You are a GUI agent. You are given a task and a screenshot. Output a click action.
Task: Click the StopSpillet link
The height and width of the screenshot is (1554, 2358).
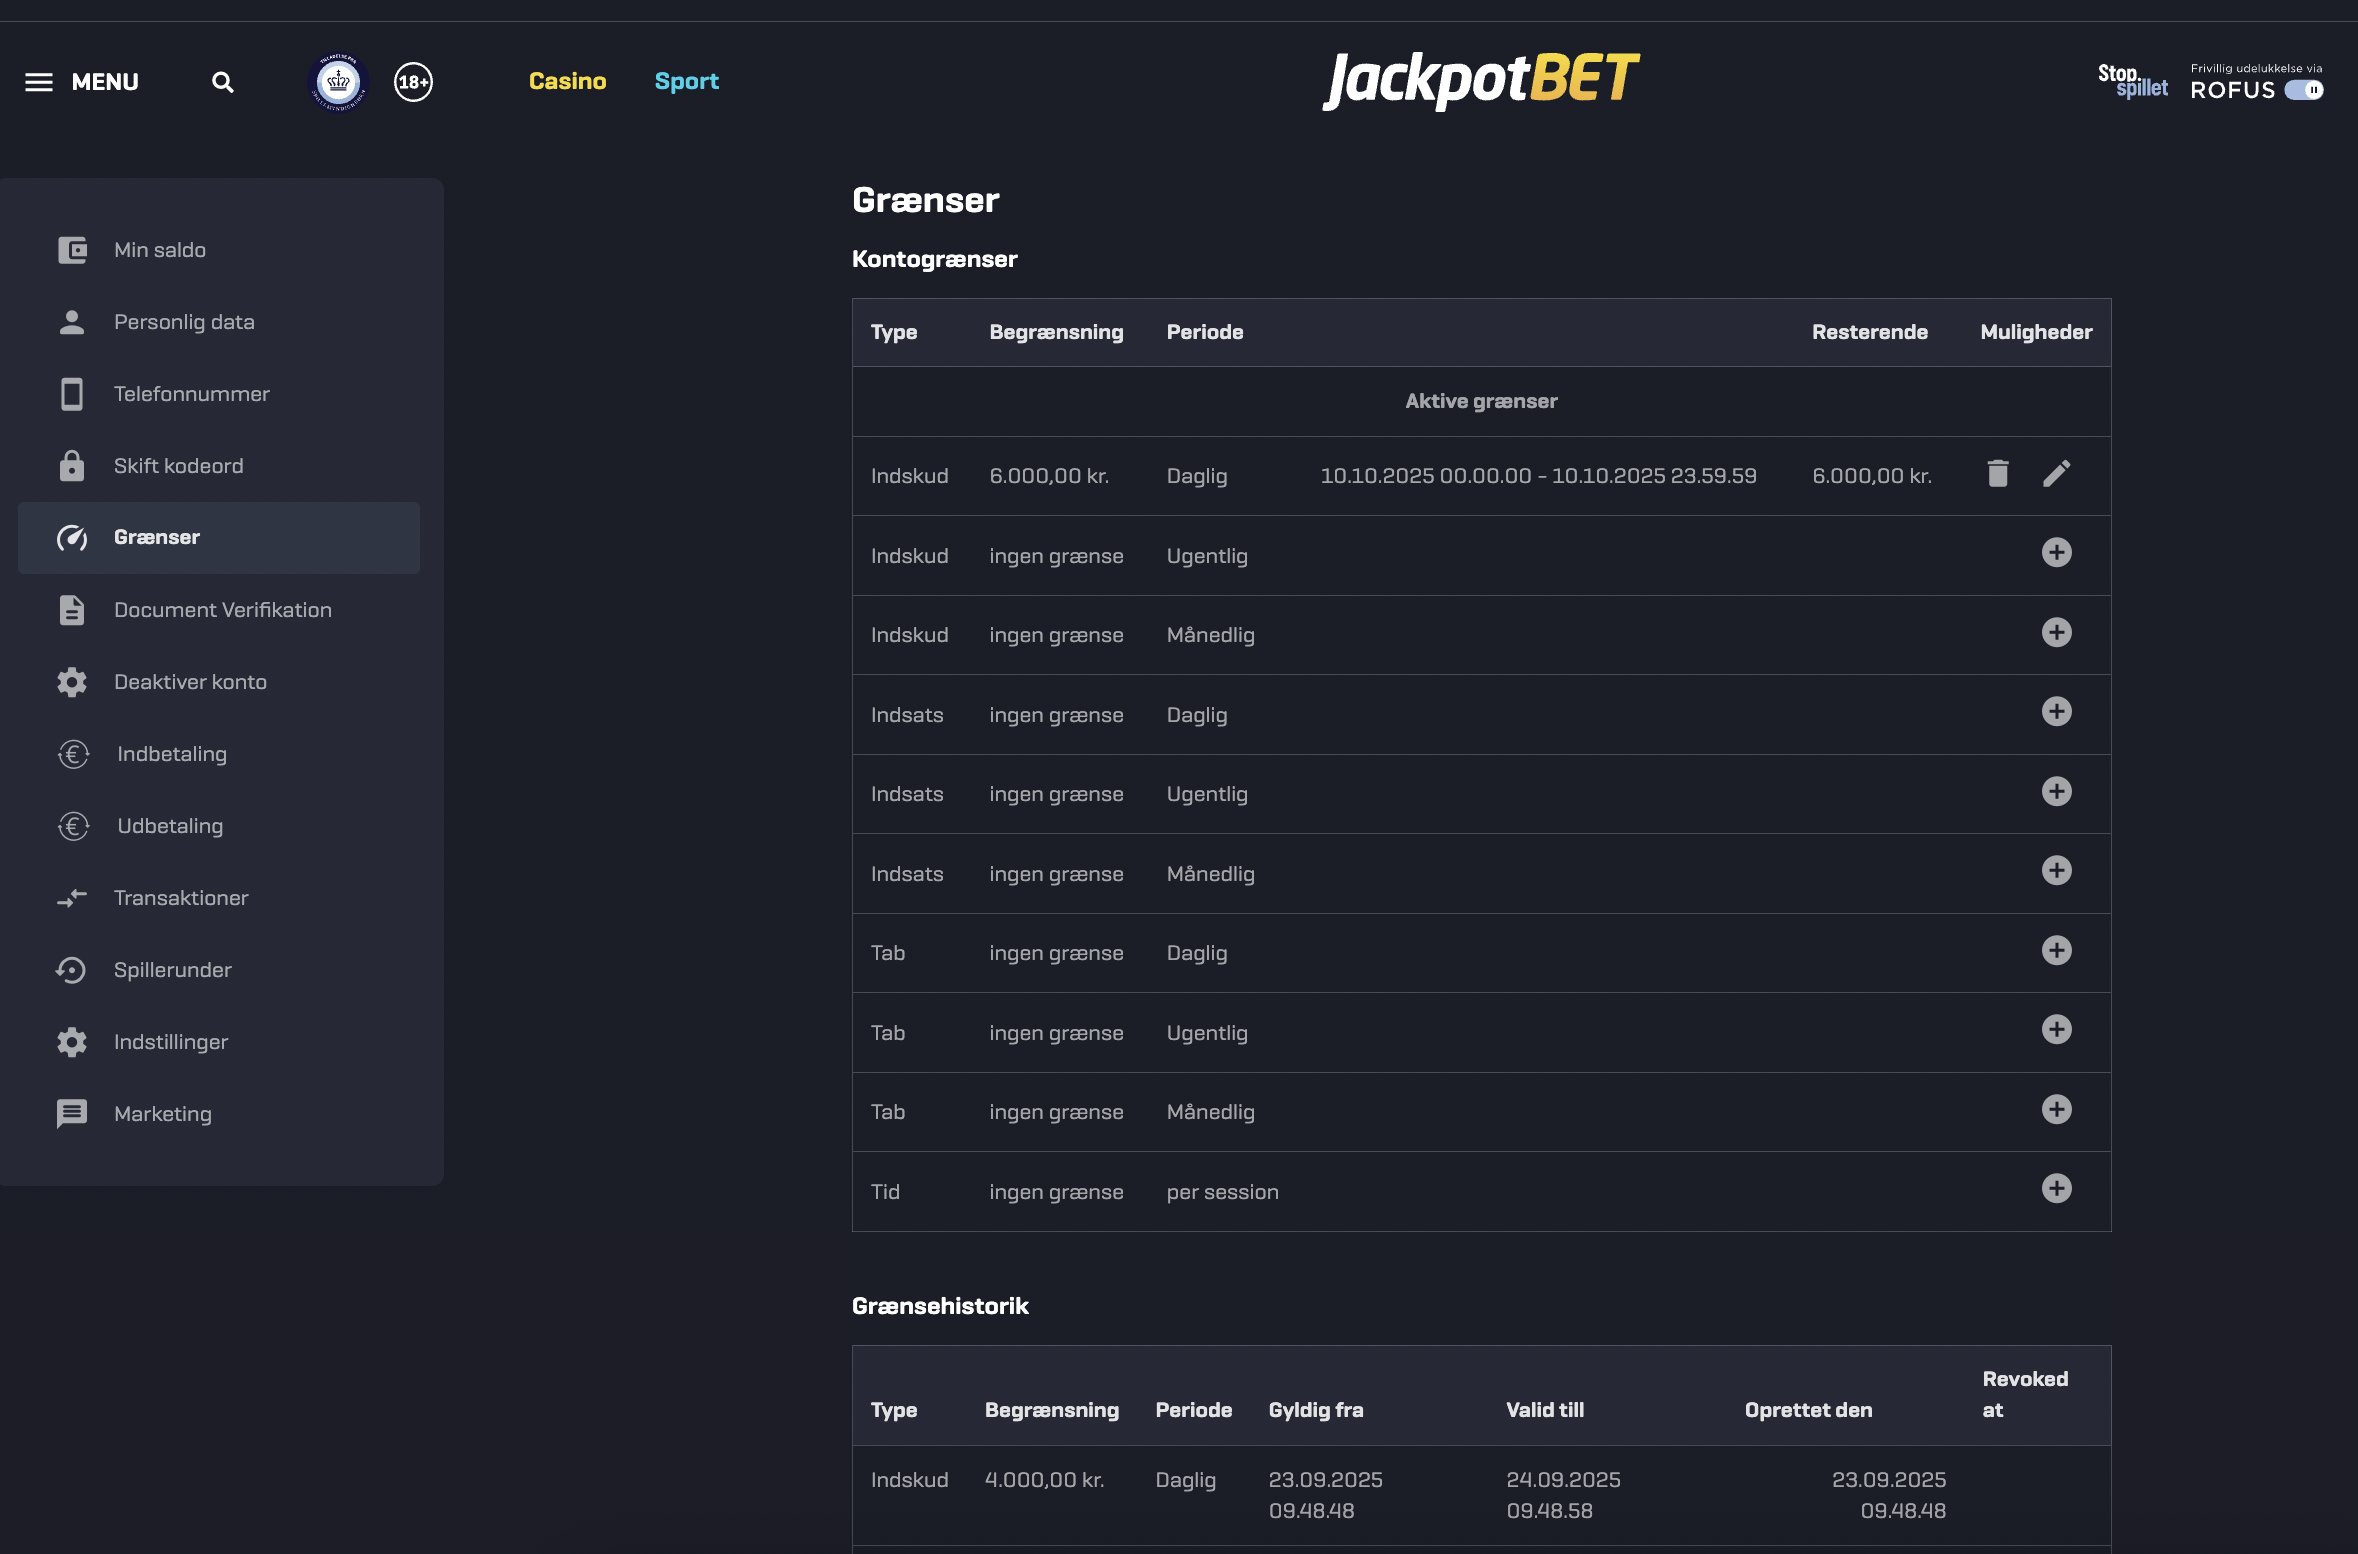coord(2132,81)
